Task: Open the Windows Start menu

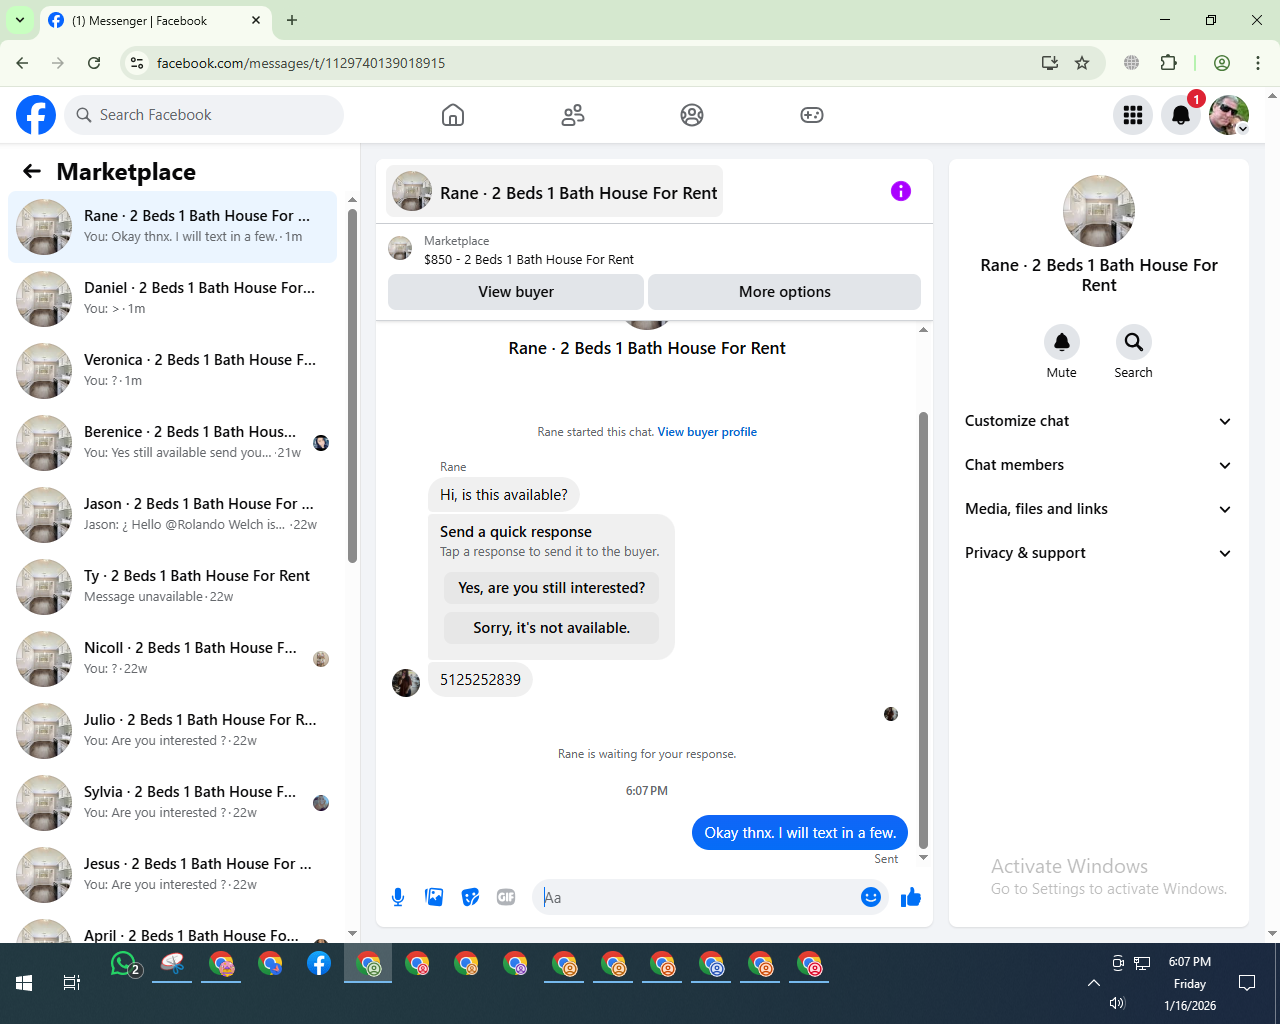Action: (x=24, y=983)
